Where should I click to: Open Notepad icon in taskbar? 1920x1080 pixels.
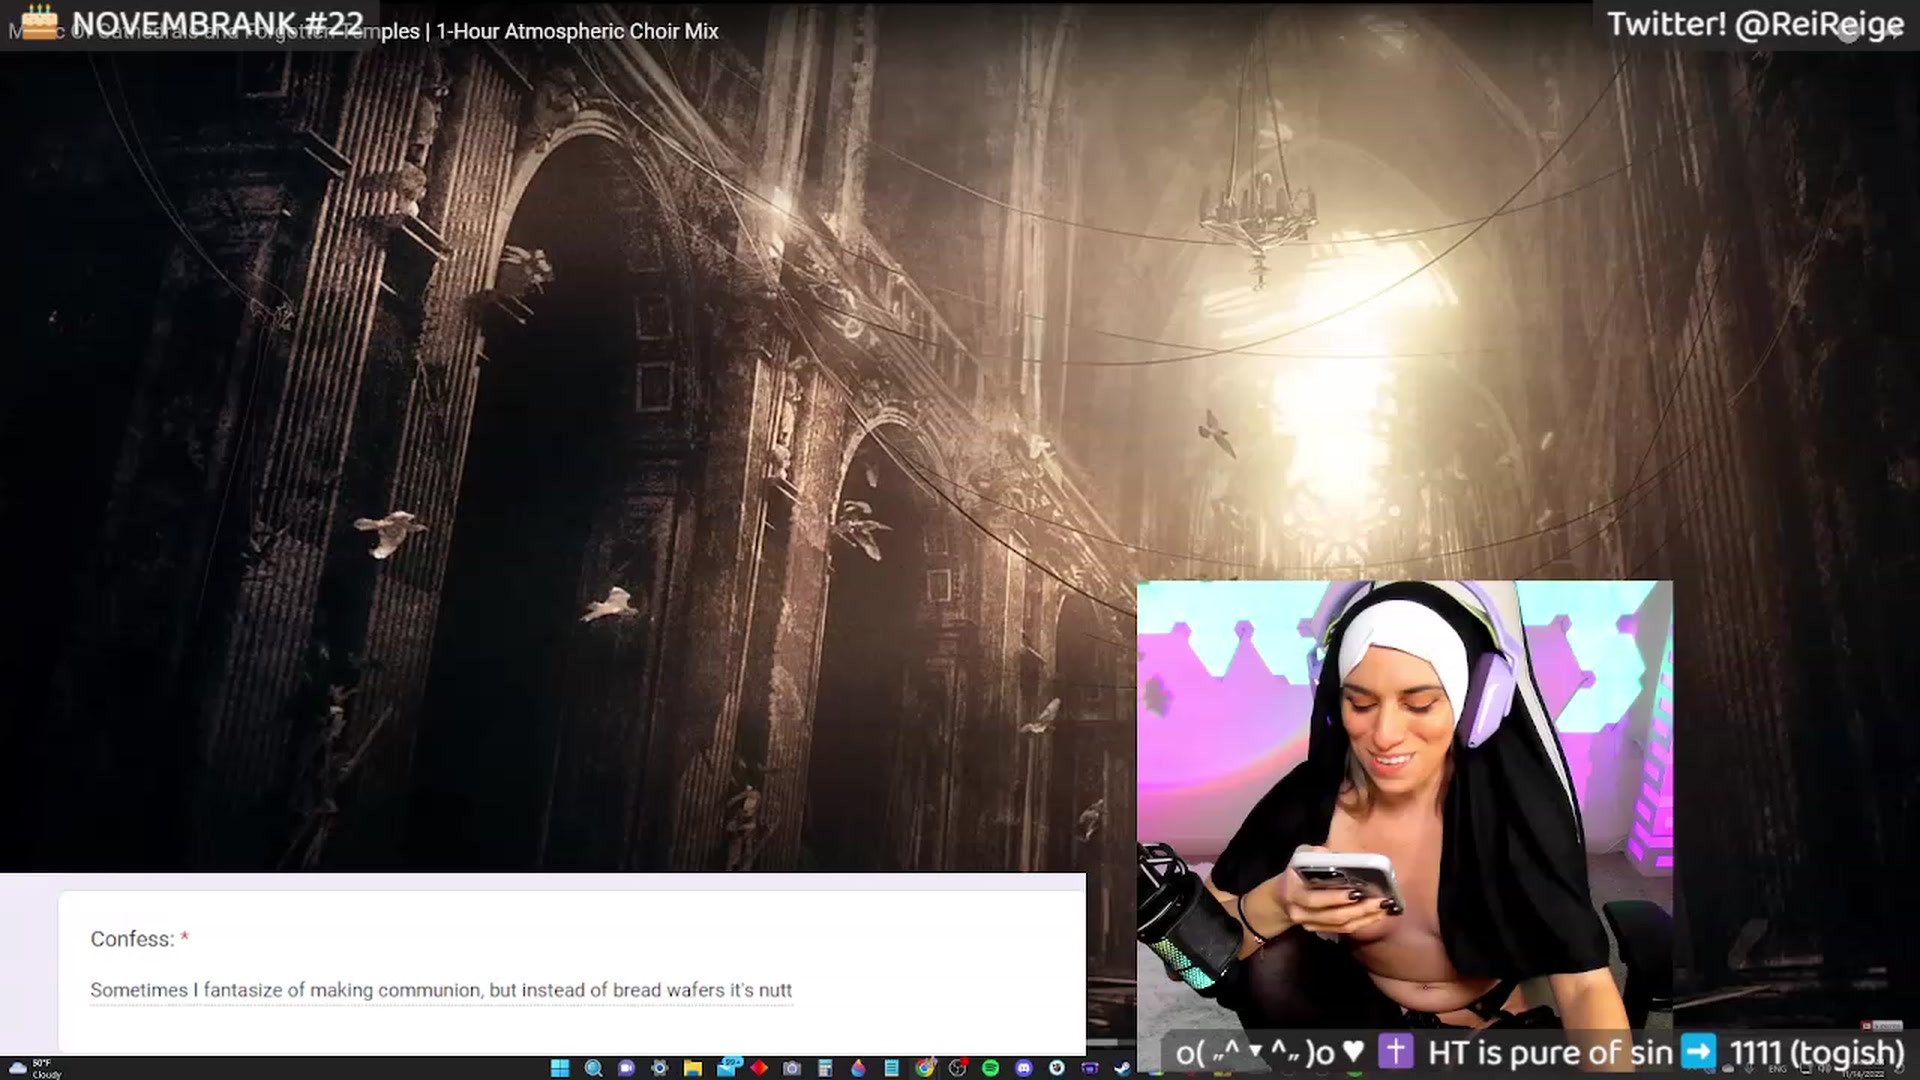[x=891, y=1068]
